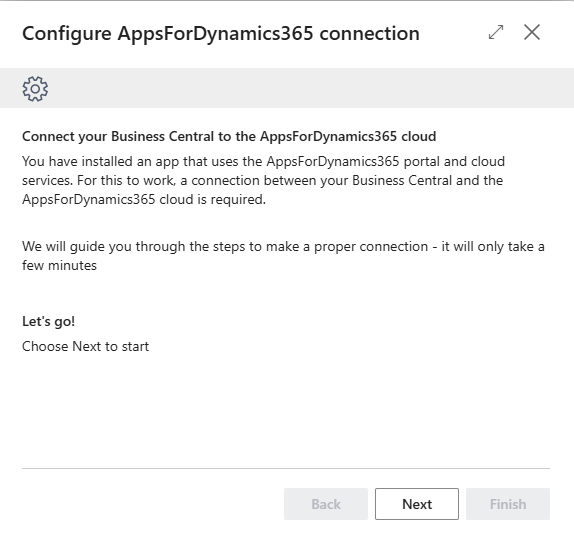Click the dialog title 'Configure AppsForDynamics365 connection'
Image resolution: width=574 pixels, height=538 pixels.
(221, 34)
